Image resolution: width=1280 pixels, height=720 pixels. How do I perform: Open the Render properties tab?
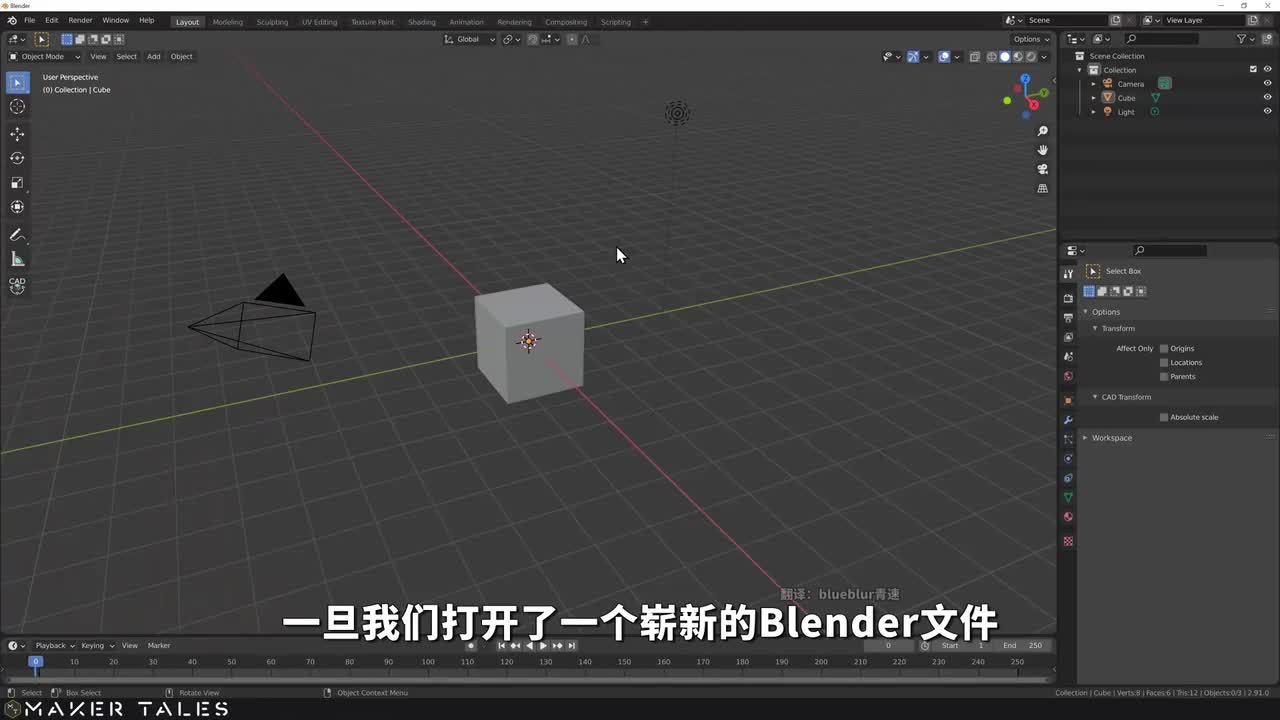(x=1068, y=298)
